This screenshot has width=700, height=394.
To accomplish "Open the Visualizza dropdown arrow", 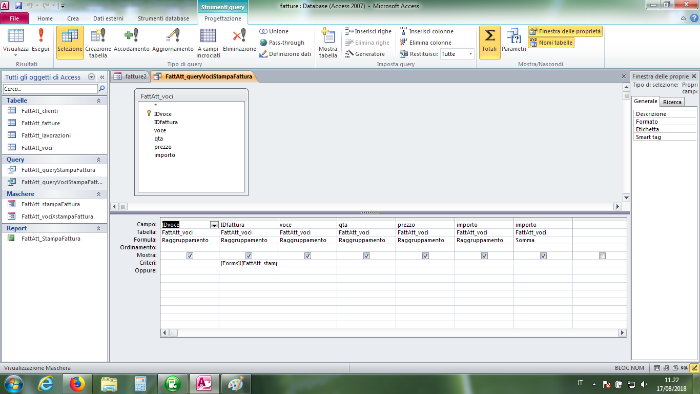I will tap(16, 55).
